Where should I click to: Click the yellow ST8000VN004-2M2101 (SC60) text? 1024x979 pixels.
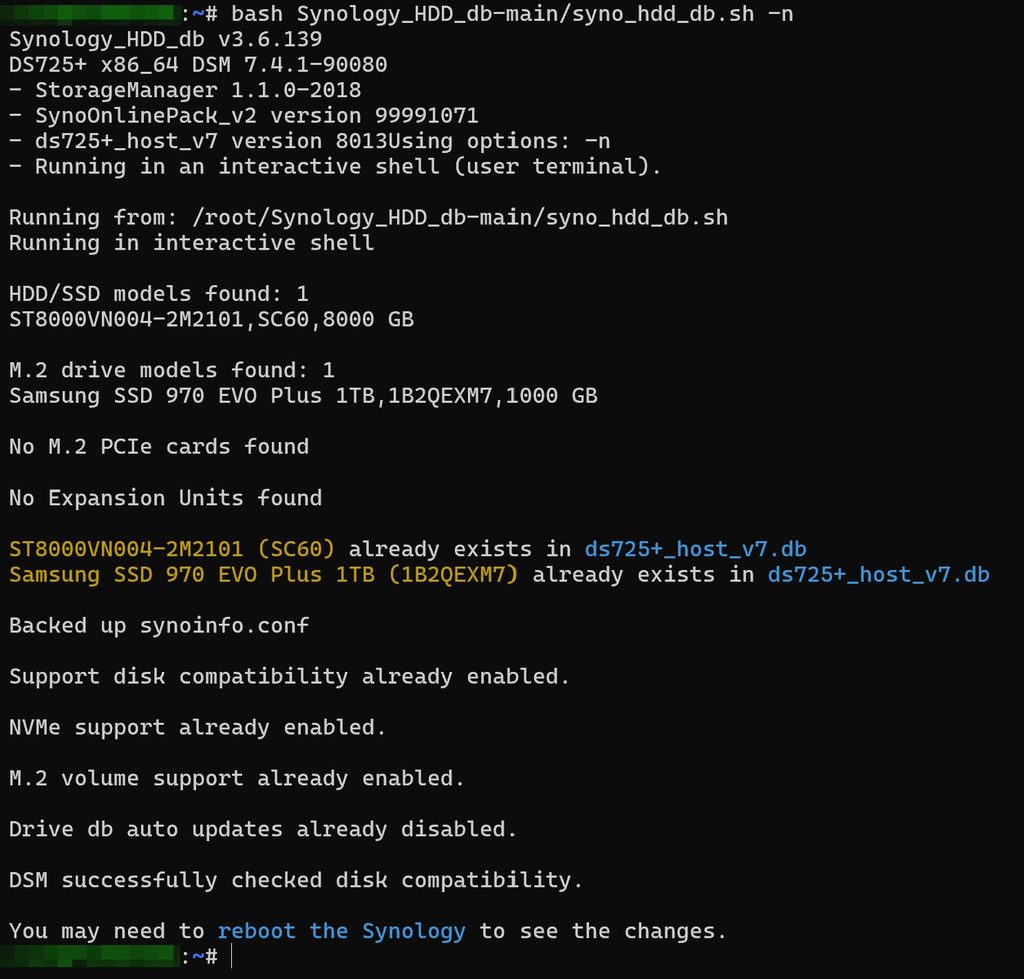[x=172, y=549]
